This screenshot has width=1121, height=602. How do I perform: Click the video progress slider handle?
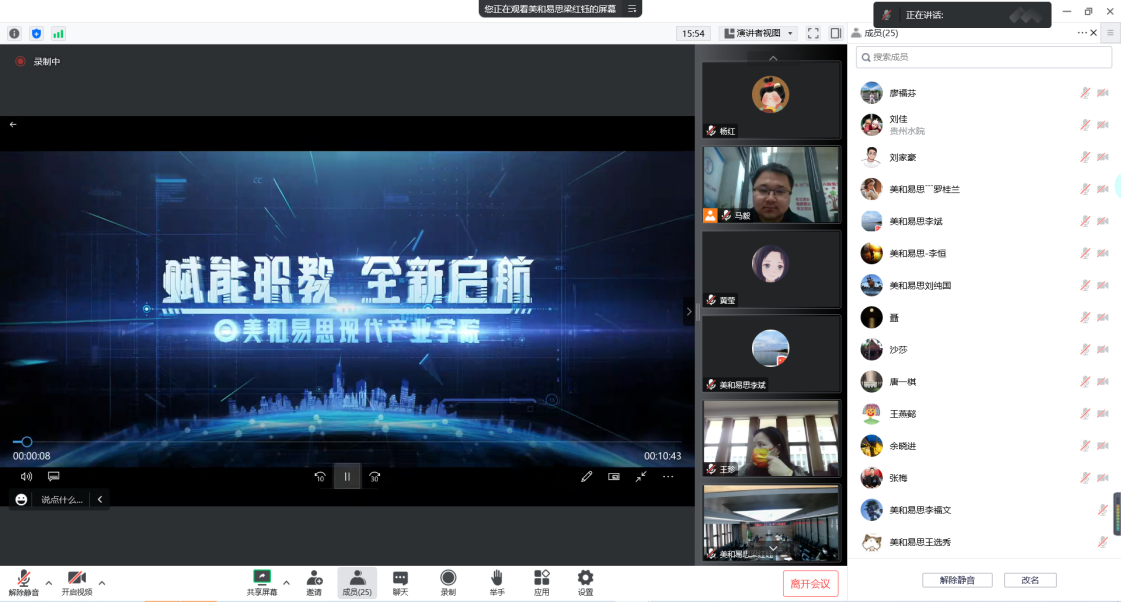pyautogui.click(x=26, y=442)
